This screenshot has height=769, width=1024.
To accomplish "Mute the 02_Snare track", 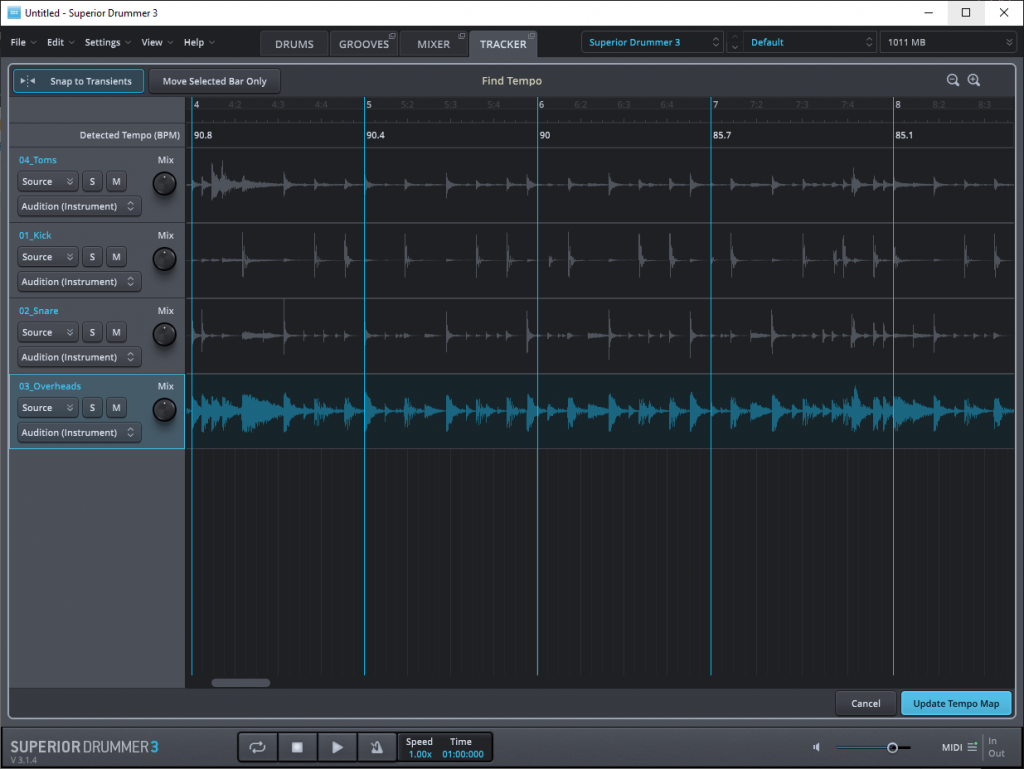I will pos(116,332).
